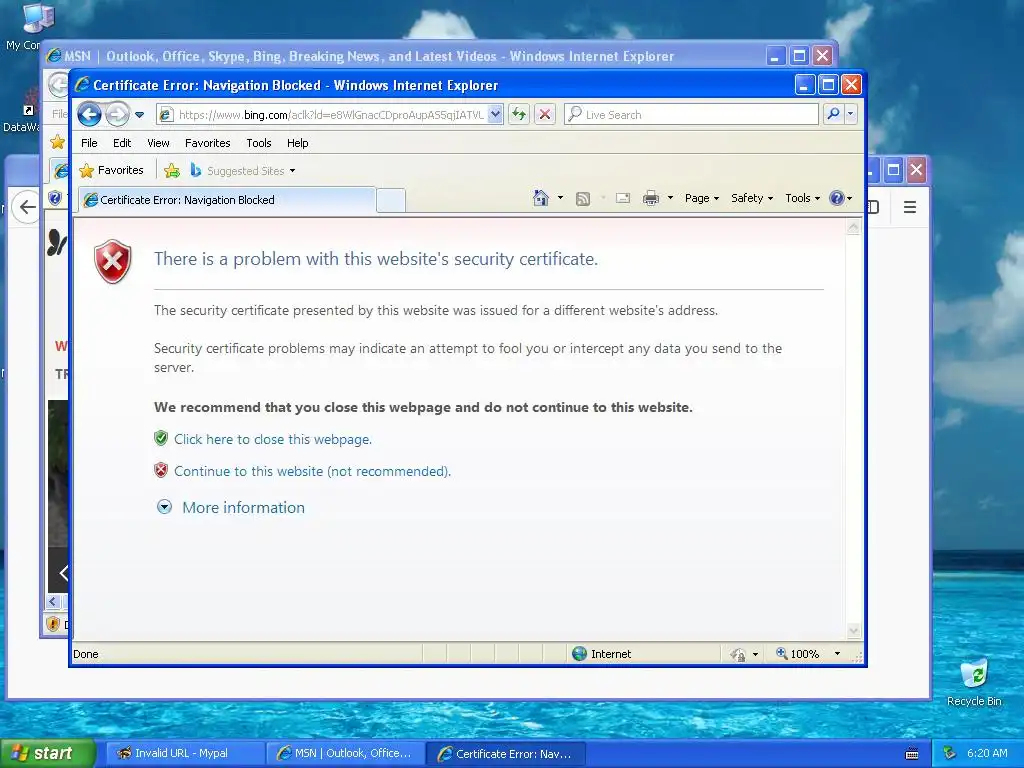Click the on-screen keyboard icon in taskbar
1024x768 pixels.
coord(912,754)
